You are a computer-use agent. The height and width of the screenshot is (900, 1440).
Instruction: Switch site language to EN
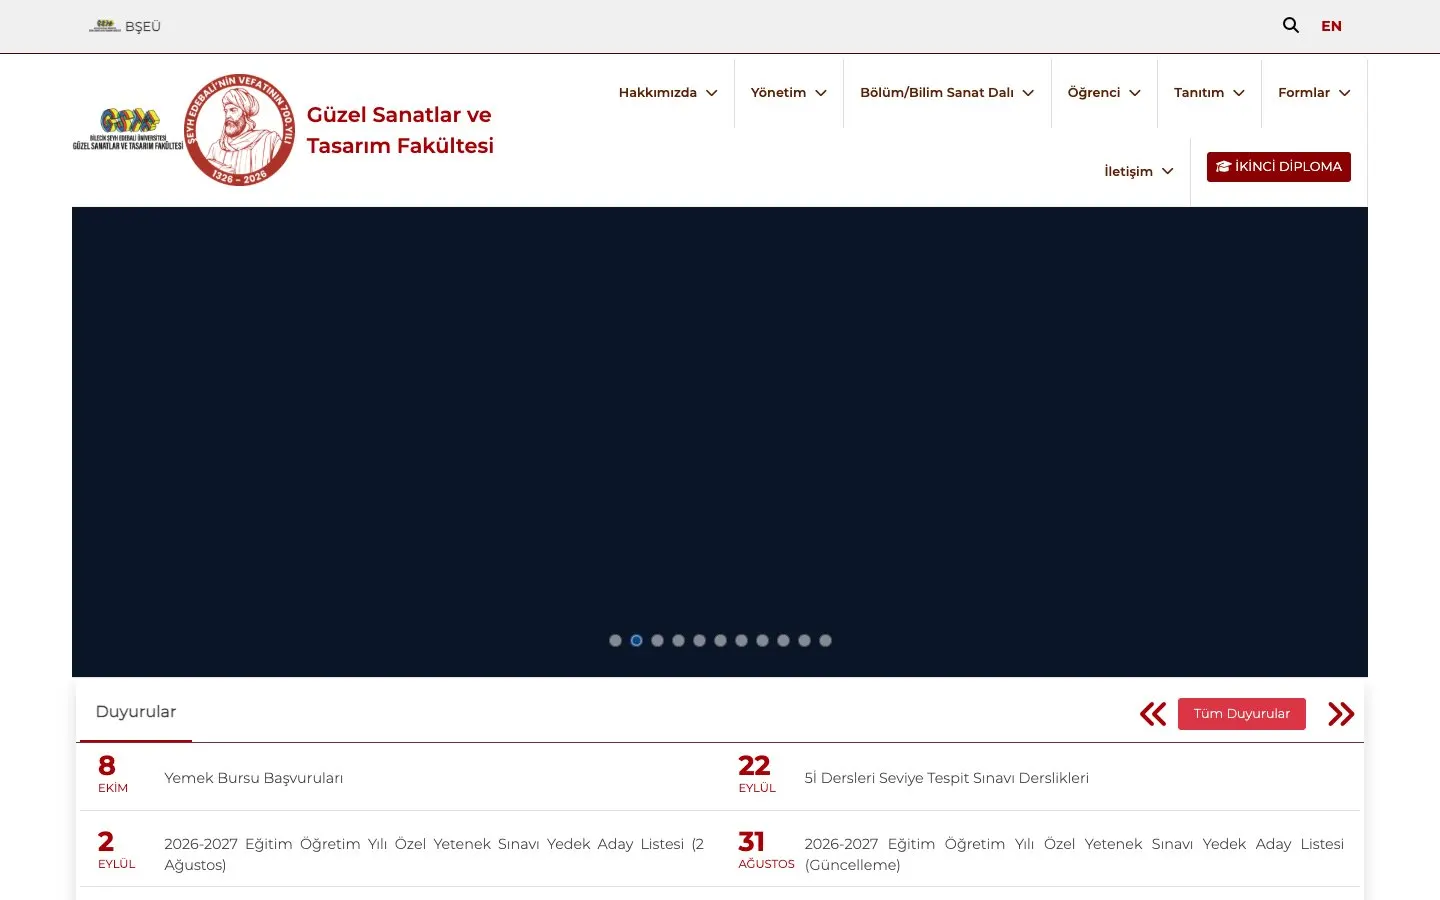pyautogui.click(x=1331, y=26)
